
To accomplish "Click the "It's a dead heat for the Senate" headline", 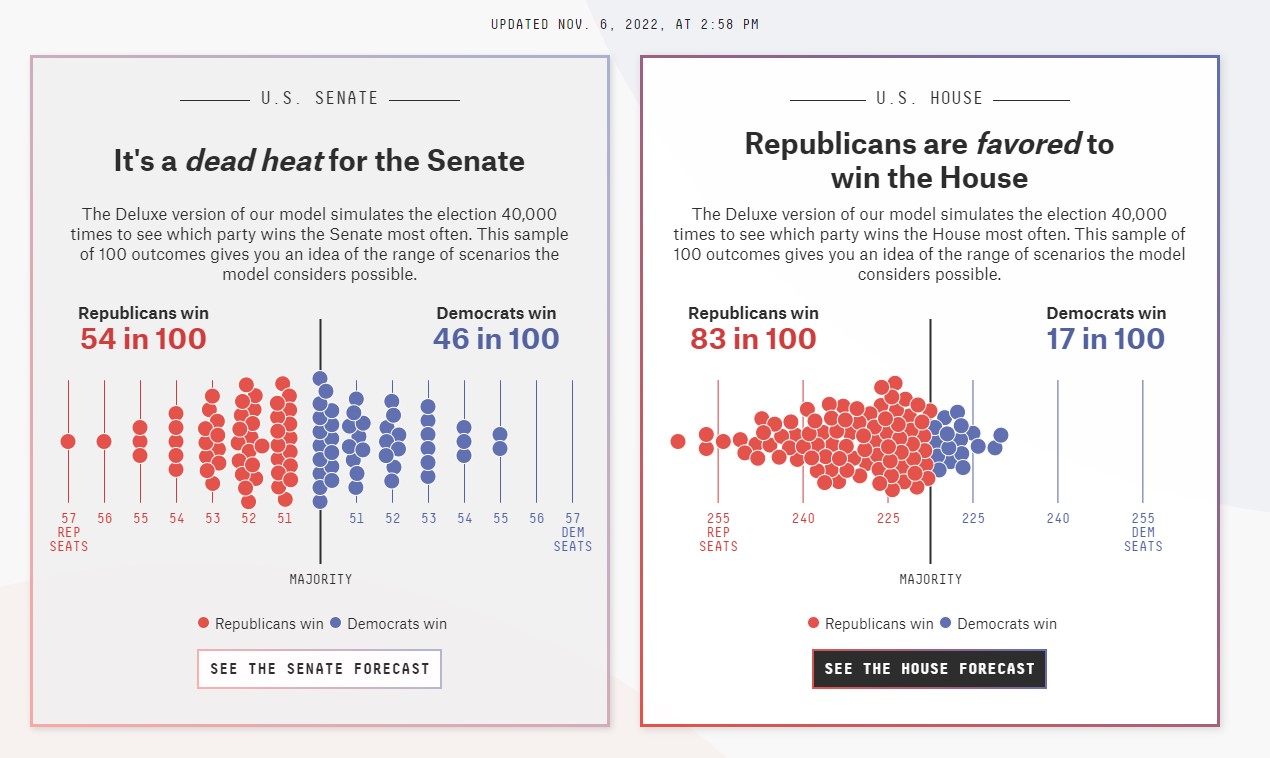I will [x=319, y=161].
